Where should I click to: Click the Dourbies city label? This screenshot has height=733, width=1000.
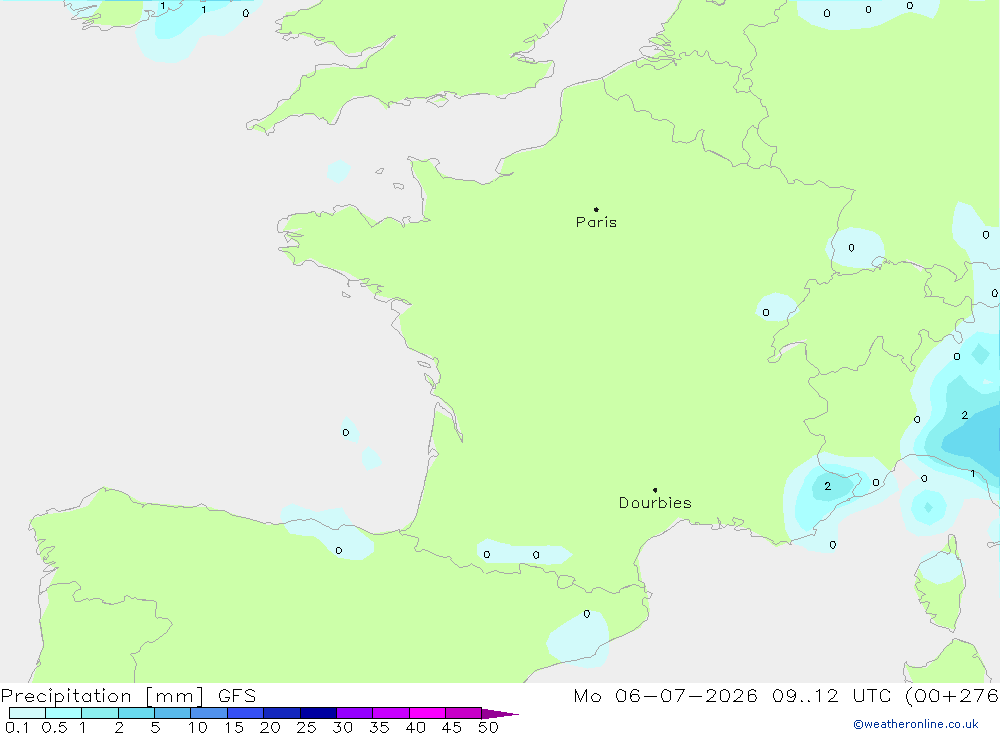[x=655, y=503]
